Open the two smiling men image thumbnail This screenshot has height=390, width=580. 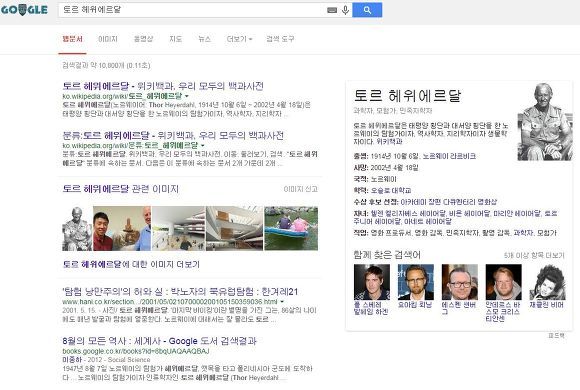122,229
